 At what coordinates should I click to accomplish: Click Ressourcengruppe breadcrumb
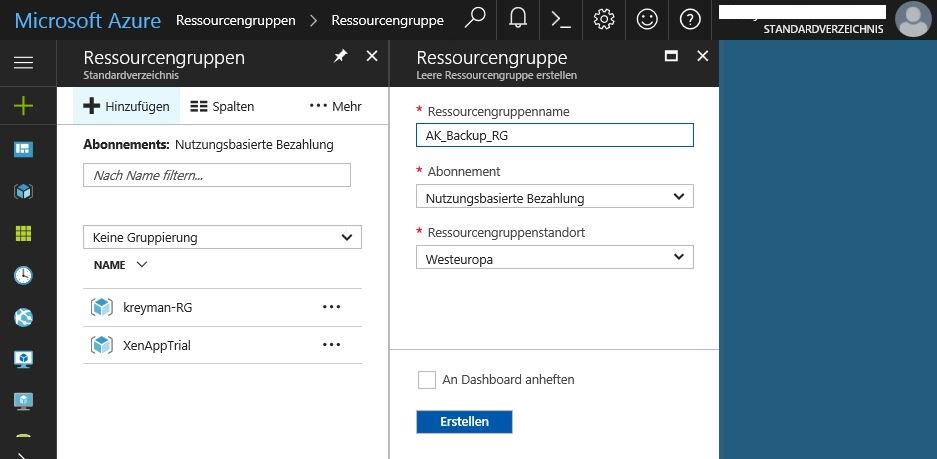tap(387, 20)
